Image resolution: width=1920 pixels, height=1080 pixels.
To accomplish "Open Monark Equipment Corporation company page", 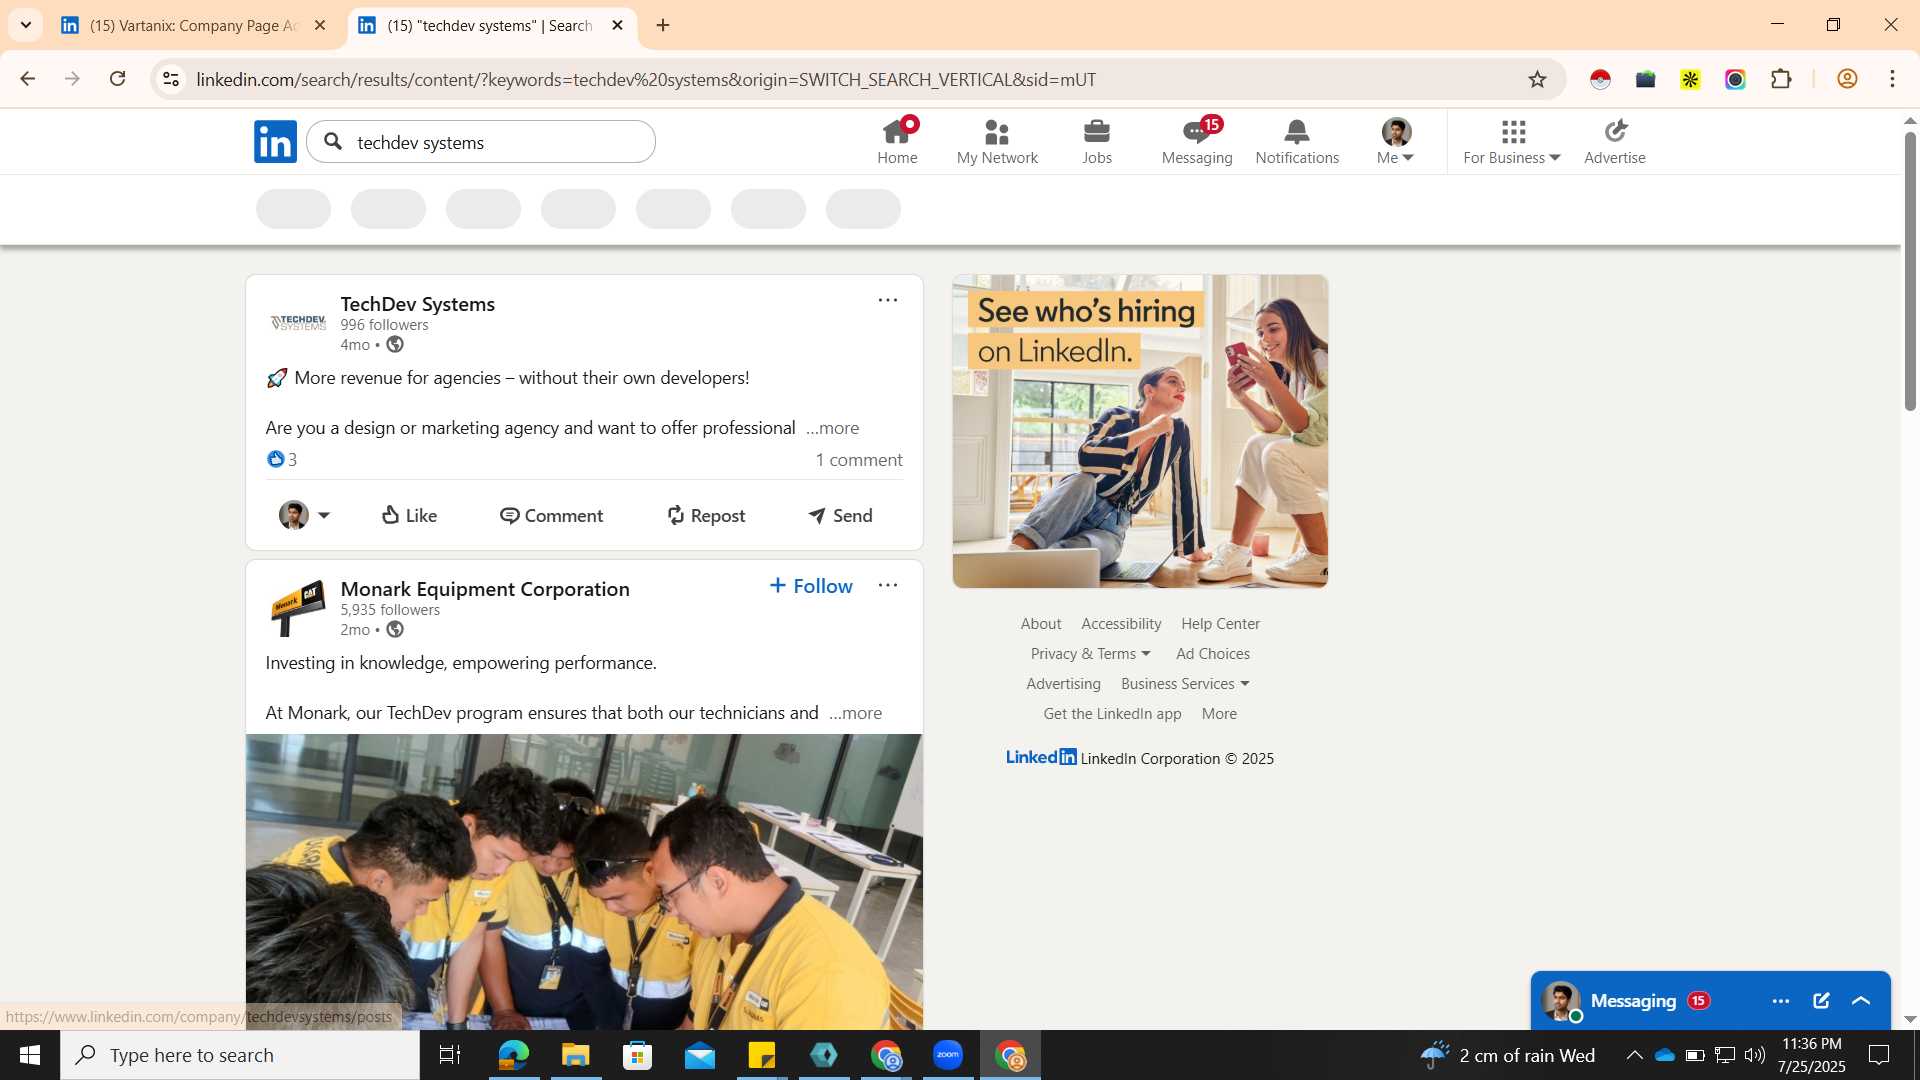I will (485, 589).
